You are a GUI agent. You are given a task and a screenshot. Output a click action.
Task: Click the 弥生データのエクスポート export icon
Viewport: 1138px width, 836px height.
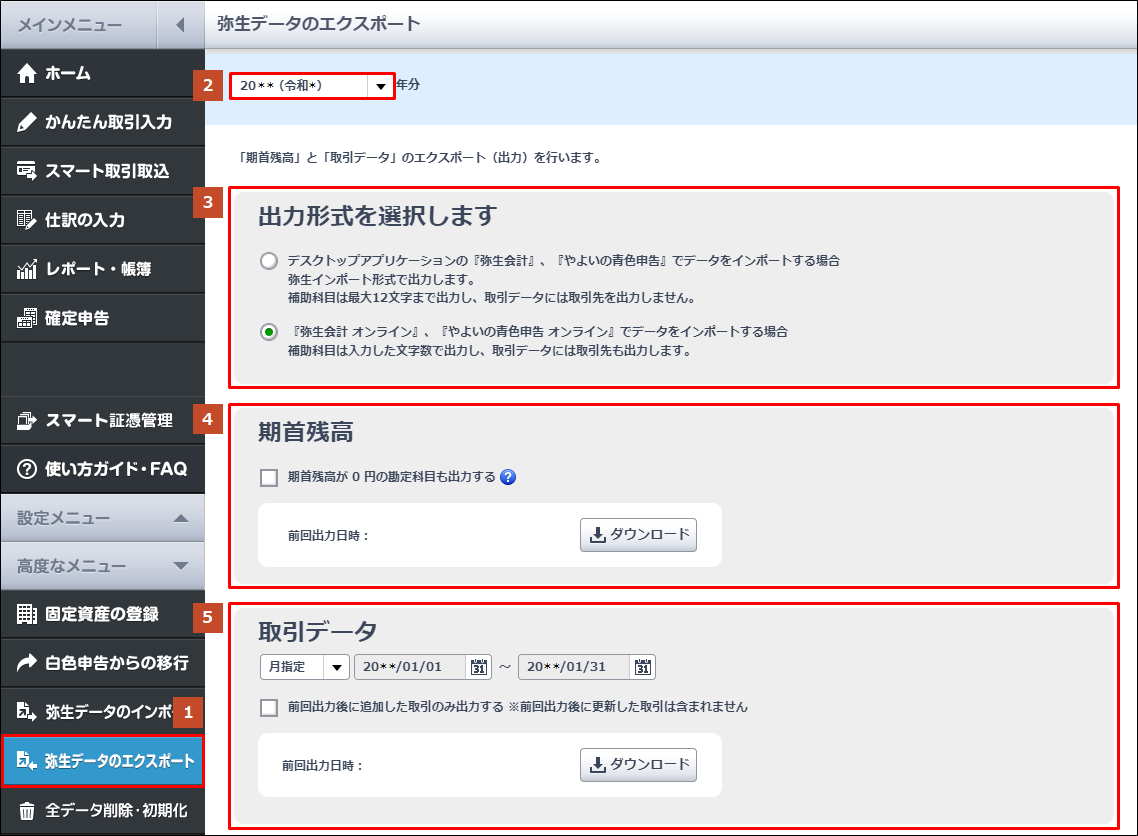pyautogui.click(x=27, y=761)
